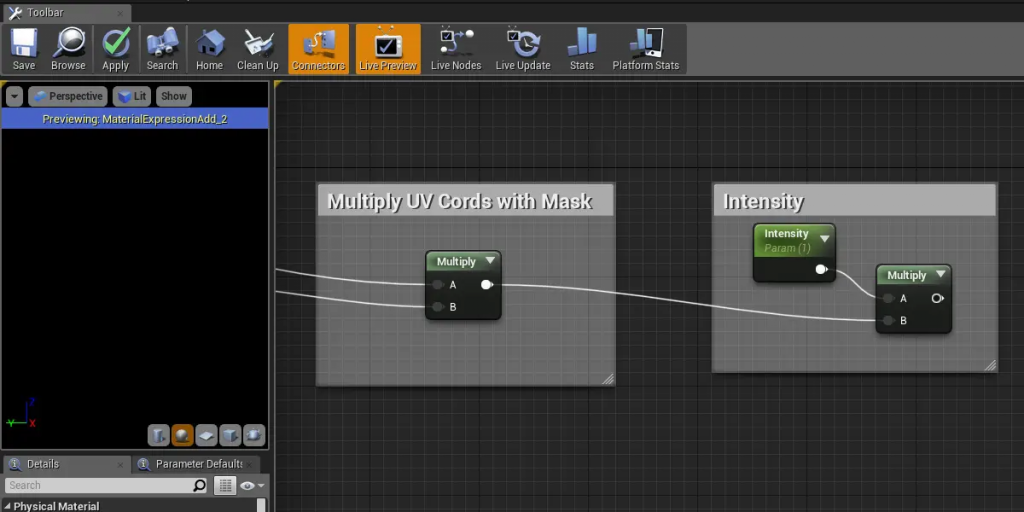Toggle the Connectors option off
Viewport: 1024px width, 512px height.
pyautogui.click(x=318, y=49)
